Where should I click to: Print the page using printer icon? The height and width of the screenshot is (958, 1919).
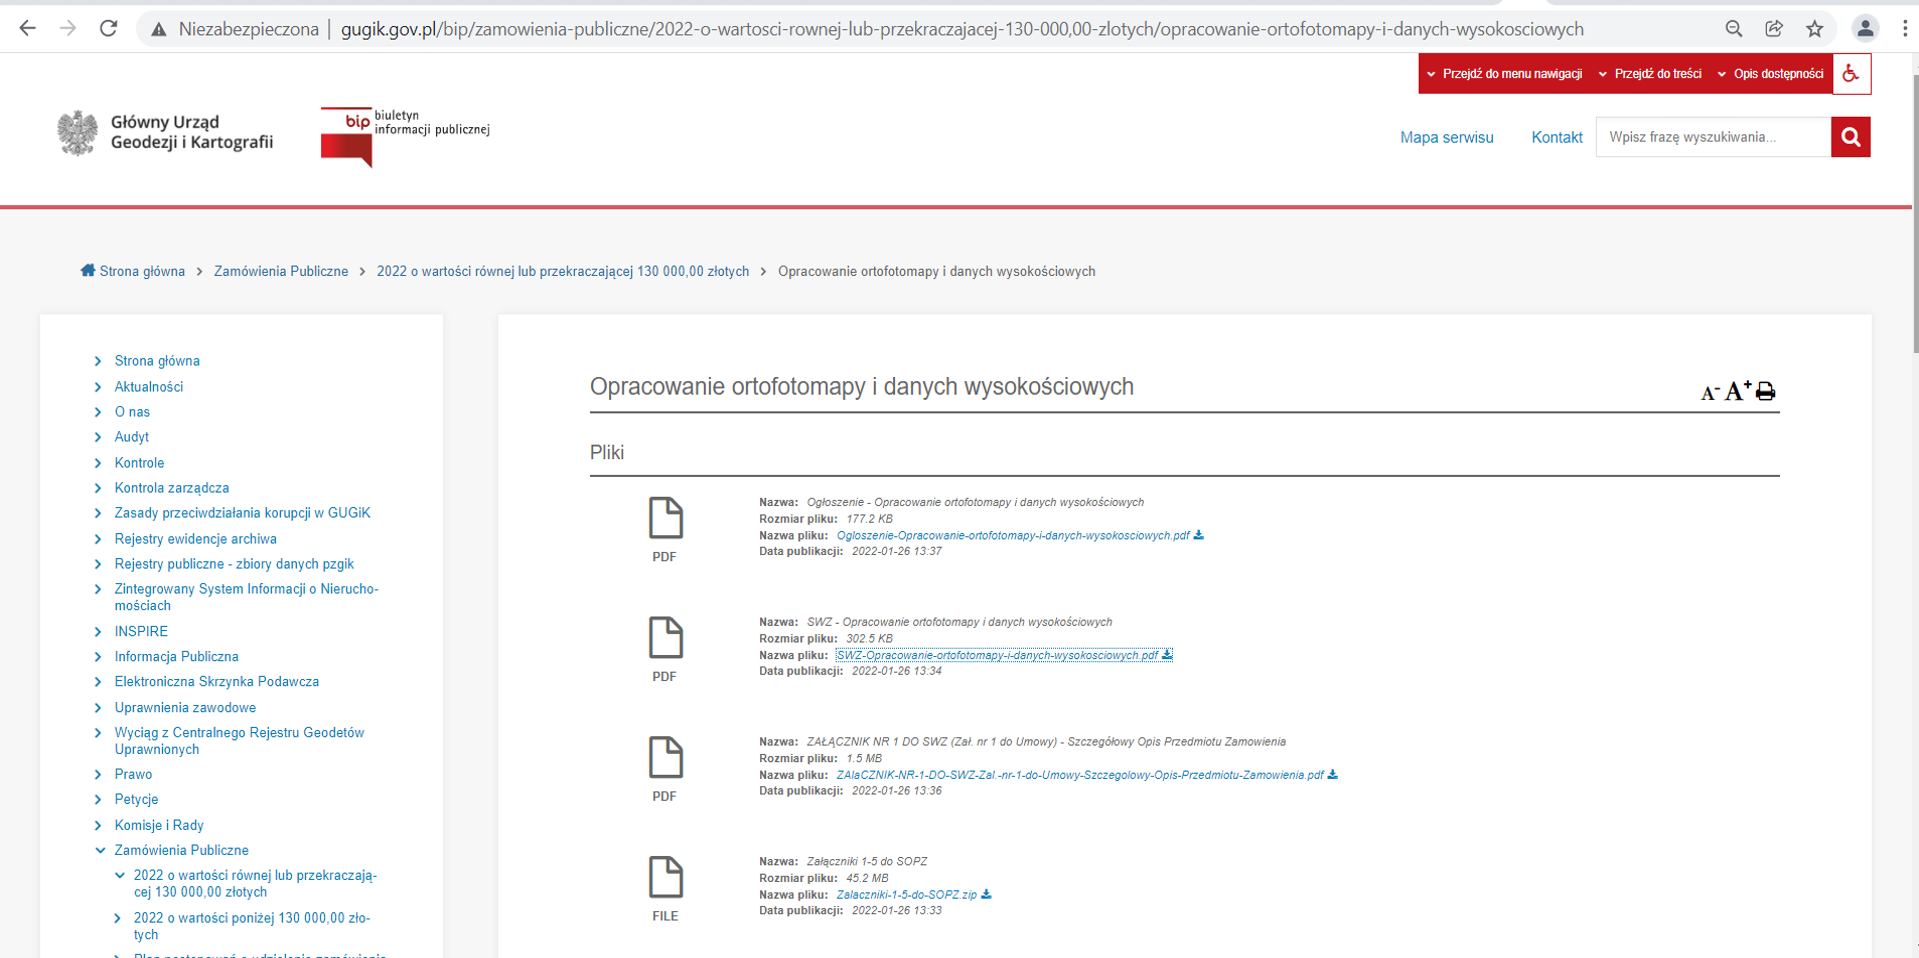pos(1765,391)
